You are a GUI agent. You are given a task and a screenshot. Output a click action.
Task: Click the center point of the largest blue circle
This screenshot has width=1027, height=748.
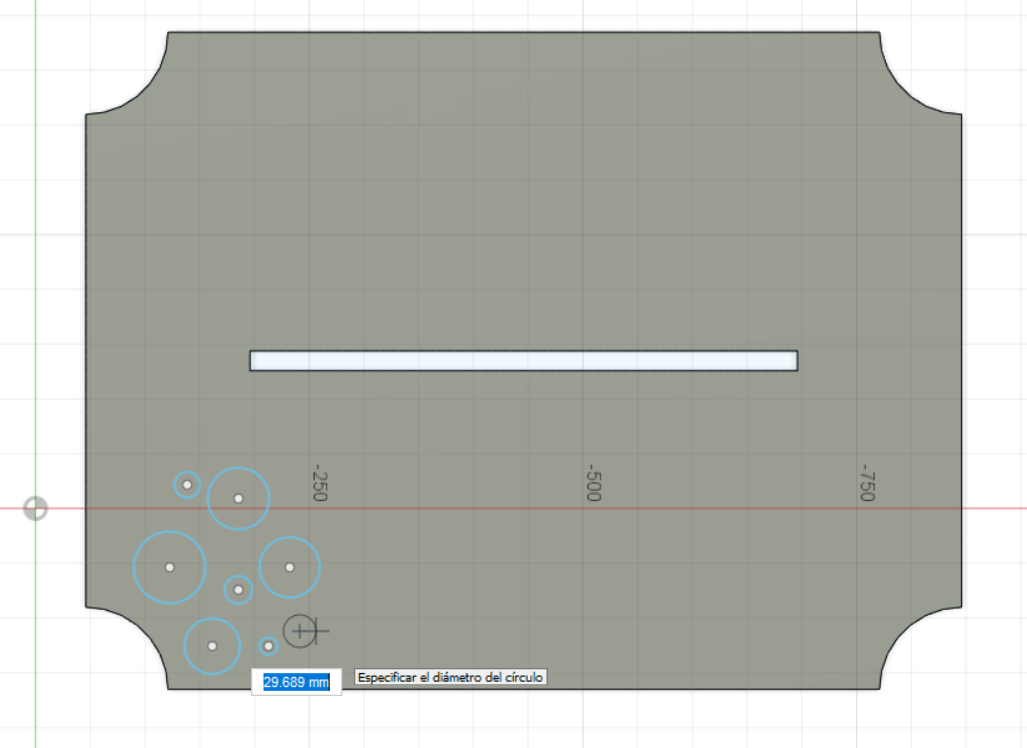170,567
